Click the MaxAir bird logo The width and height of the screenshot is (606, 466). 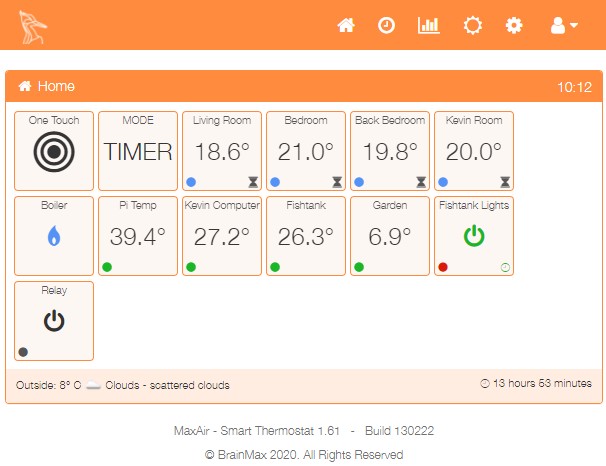click(x=32, y=26)
